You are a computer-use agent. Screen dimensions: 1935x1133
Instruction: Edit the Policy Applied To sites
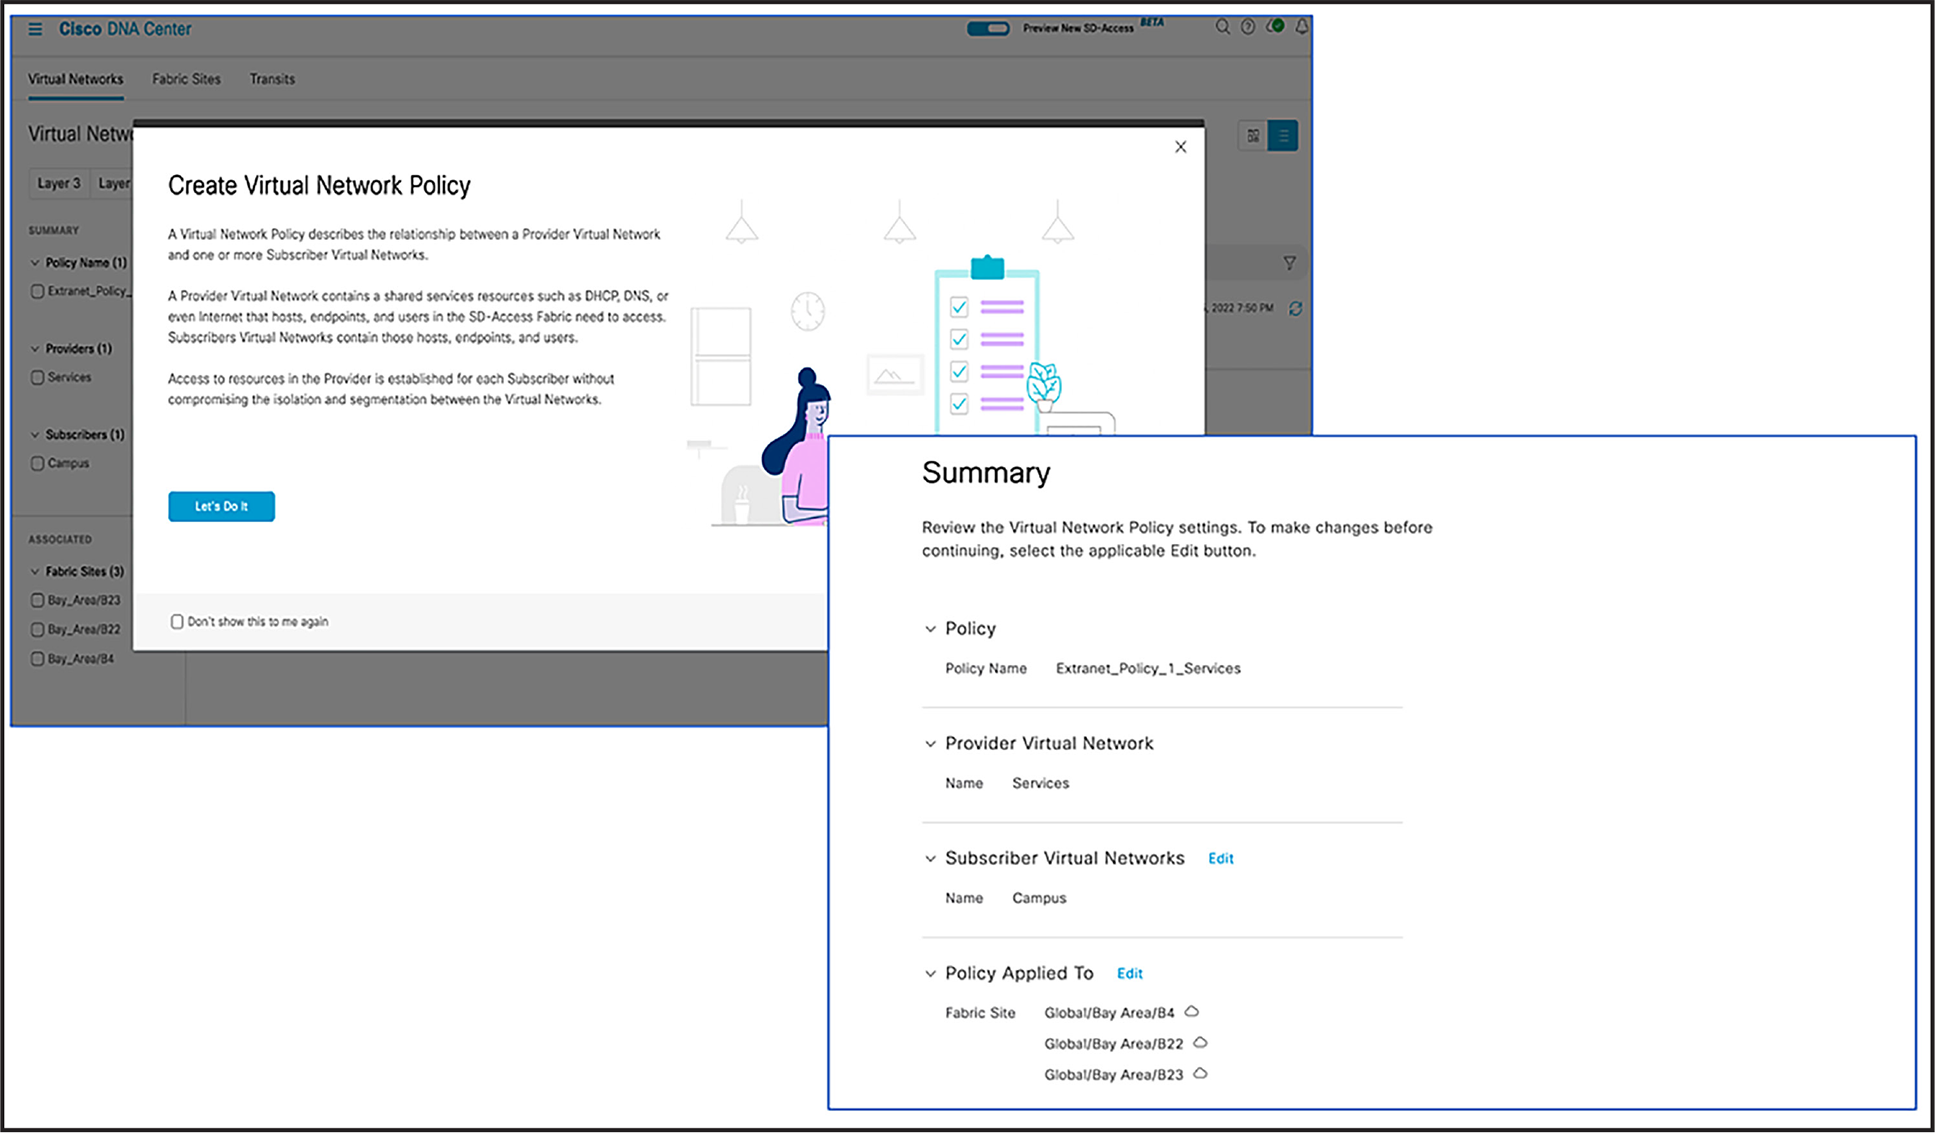[x=1130, y=974]
